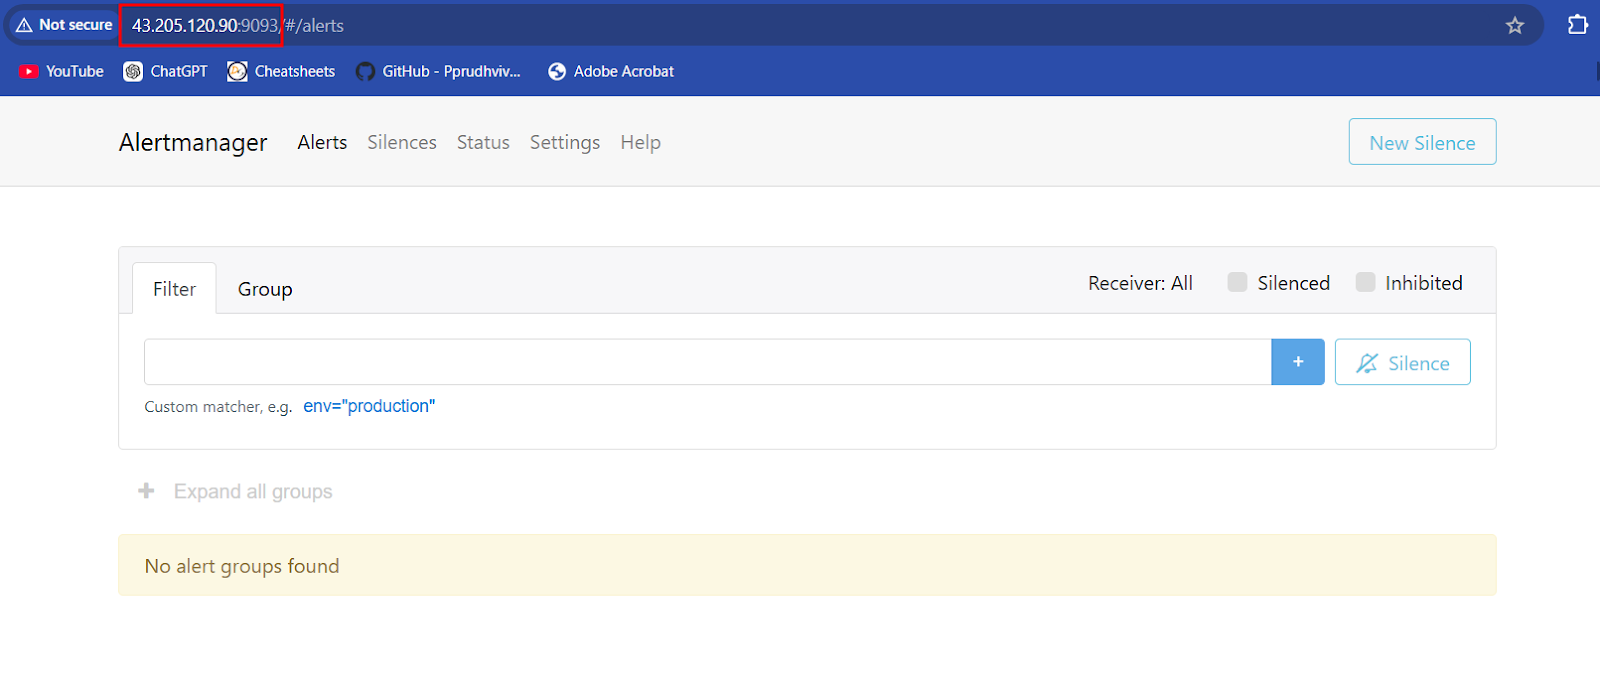This screenshot has width=1600, height=691.
Task: Click the Custom matcher, e.g. hint text
Action: (x=218, y=407)
